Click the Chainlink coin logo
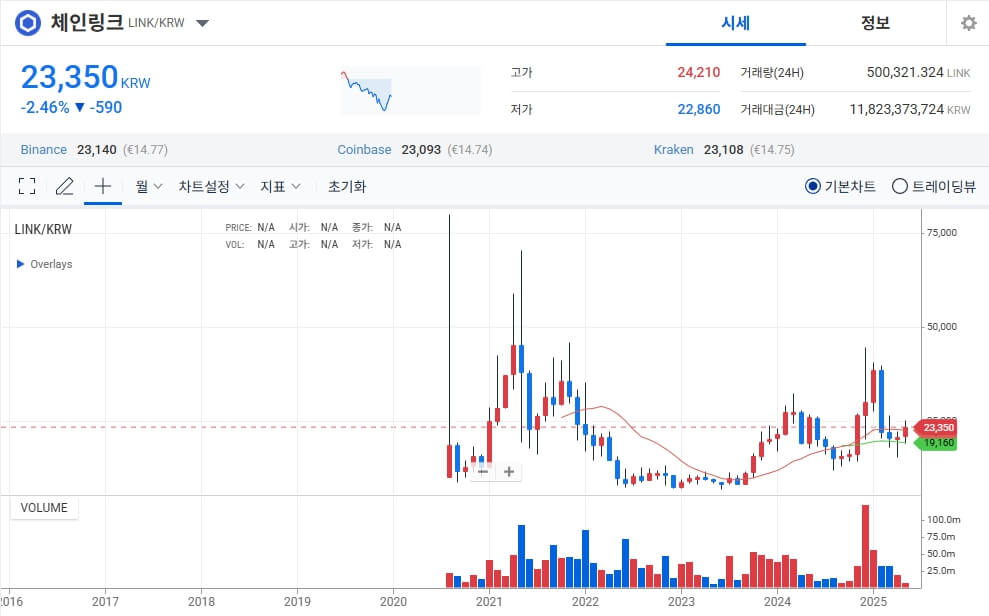Viewport: 989px width, 616px height. [27, 22]
